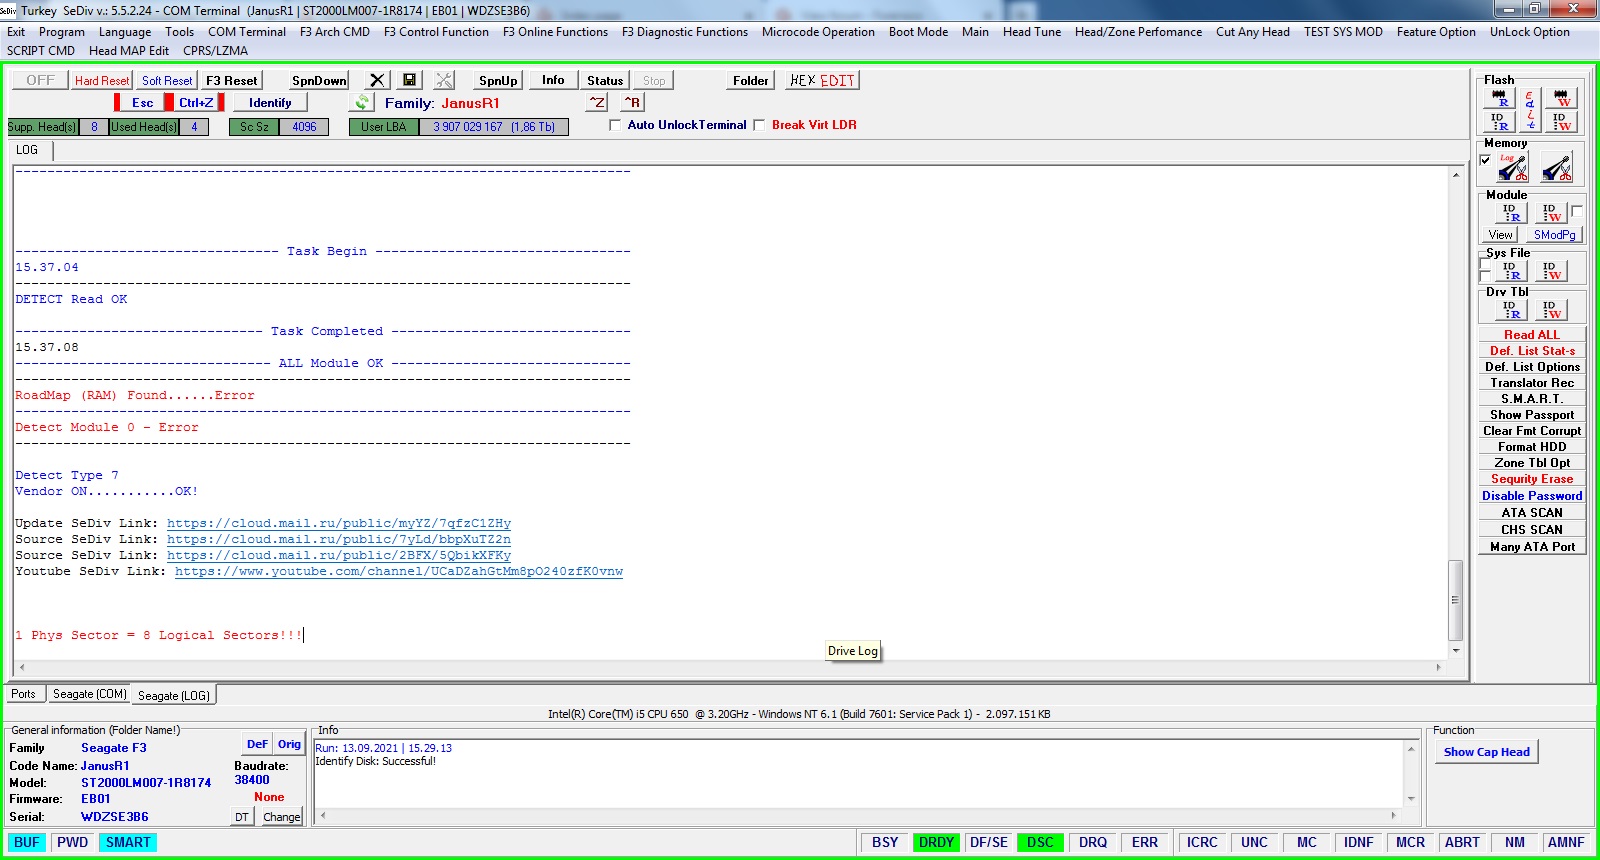Screen dimensions: 1600x860
Task: Click the ^R control button
Action: pyautogui.click(x=632, y=102)
